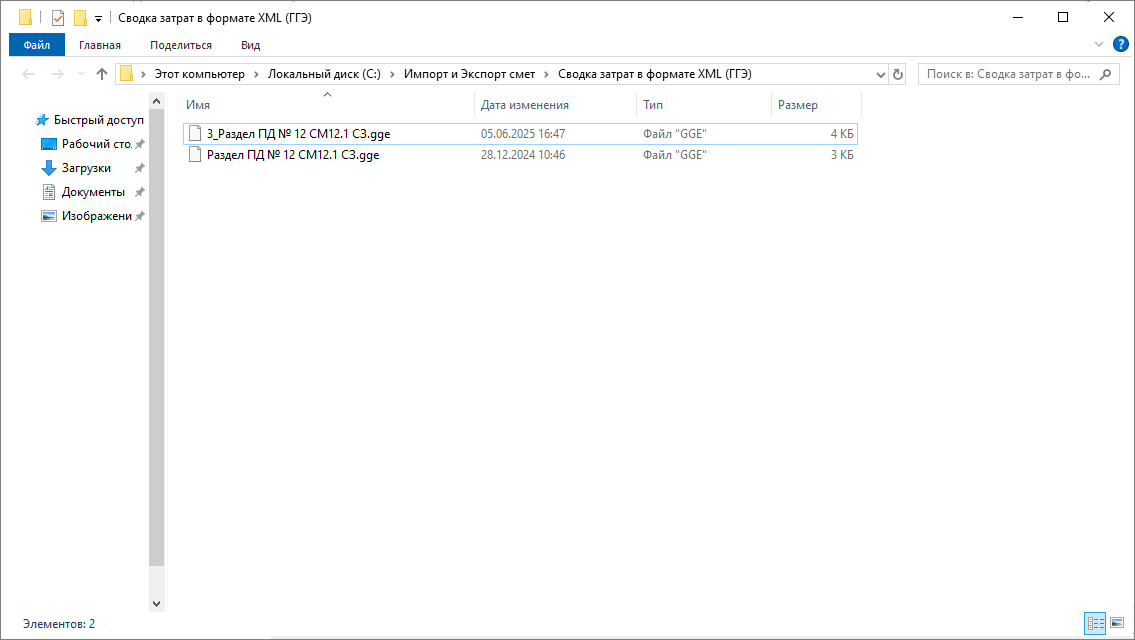Screen dimensions: 1135x640
Task: Expand the ribbon with the chevron arrow
Action: pyautogui.click(x=1099, y=44)
